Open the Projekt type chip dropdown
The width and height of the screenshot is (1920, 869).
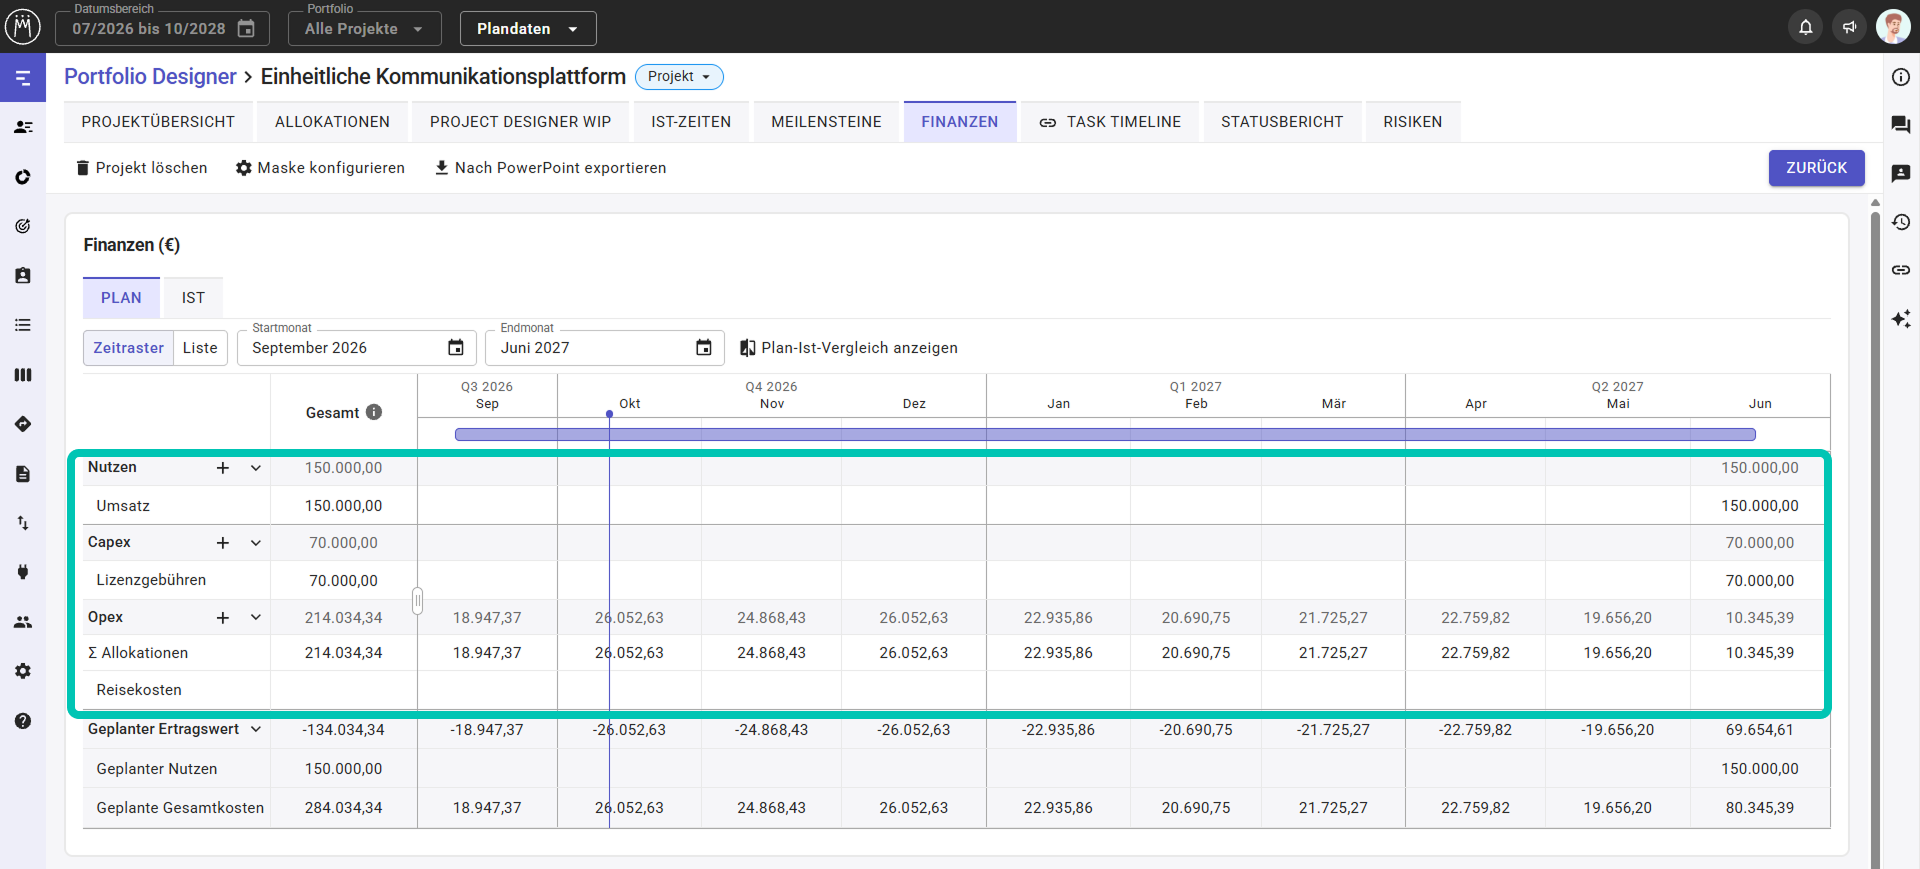point(679,77)
